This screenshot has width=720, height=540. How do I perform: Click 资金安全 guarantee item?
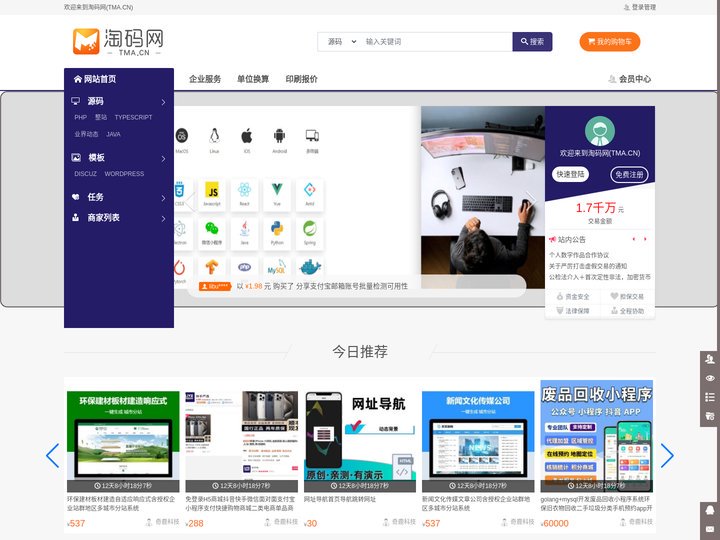click(x=573, y=297)
